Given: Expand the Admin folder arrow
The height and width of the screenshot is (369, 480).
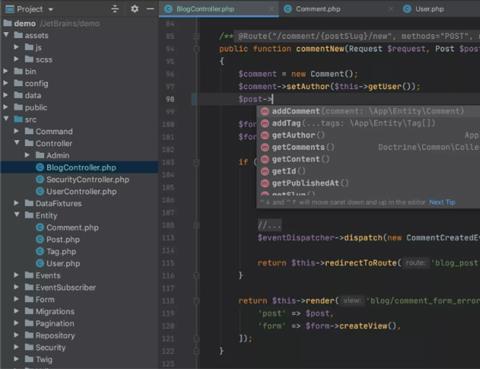Looking at the screenshot, I should click(27, 155).
